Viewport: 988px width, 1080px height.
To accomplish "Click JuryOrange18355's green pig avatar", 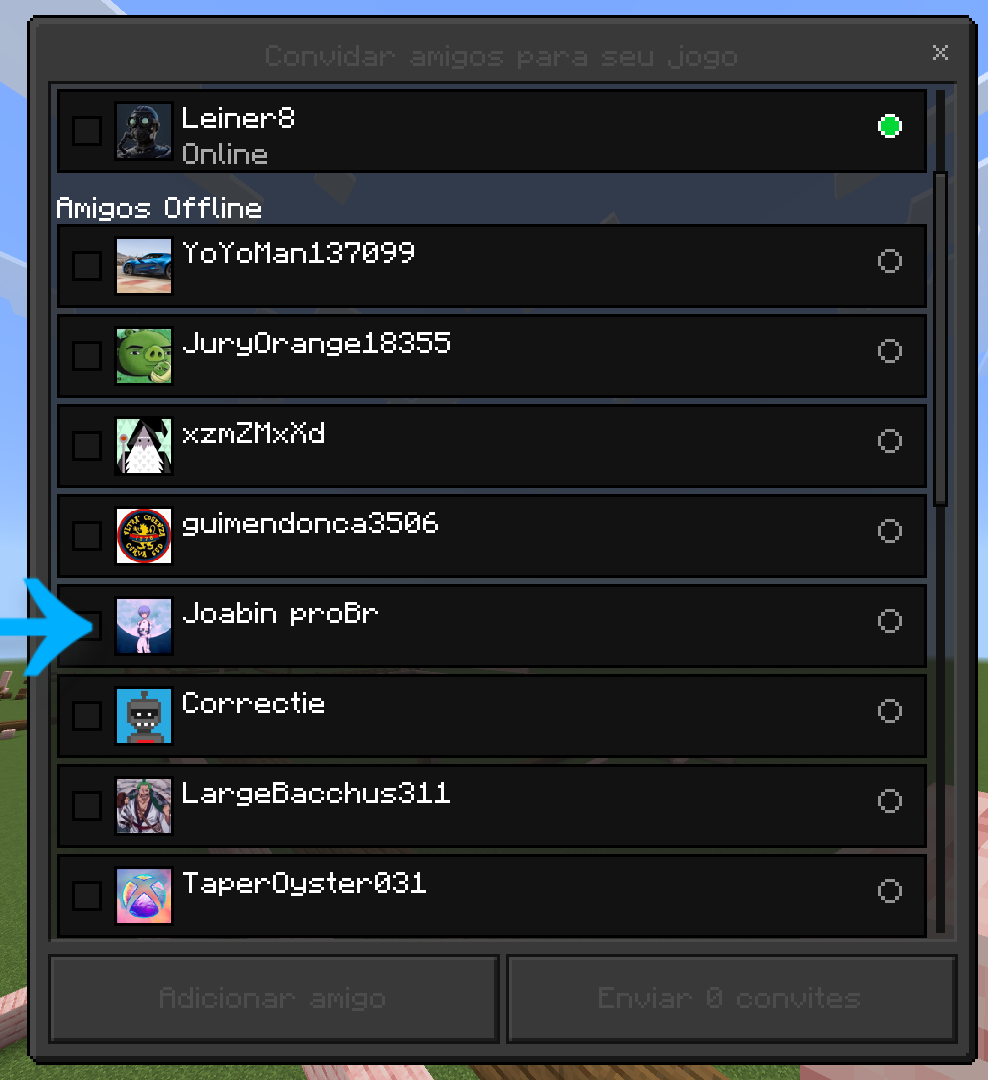I will pyautogui.click(x=143, y=356).
